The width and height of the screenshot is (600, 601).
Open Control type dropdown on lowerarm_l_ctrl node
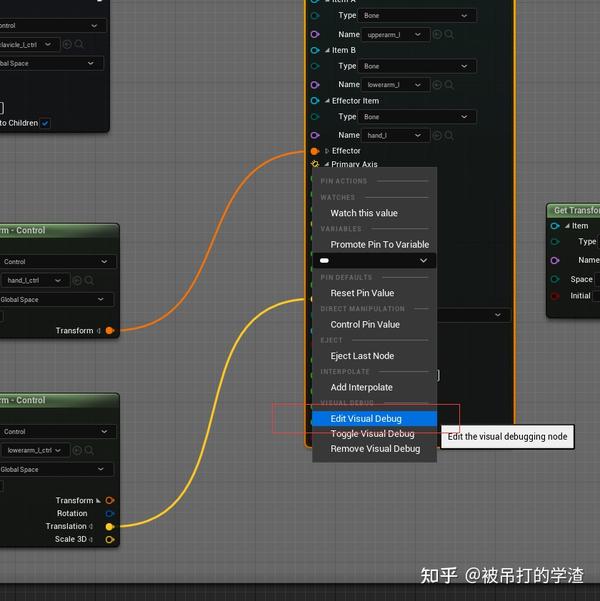point(58,432)
